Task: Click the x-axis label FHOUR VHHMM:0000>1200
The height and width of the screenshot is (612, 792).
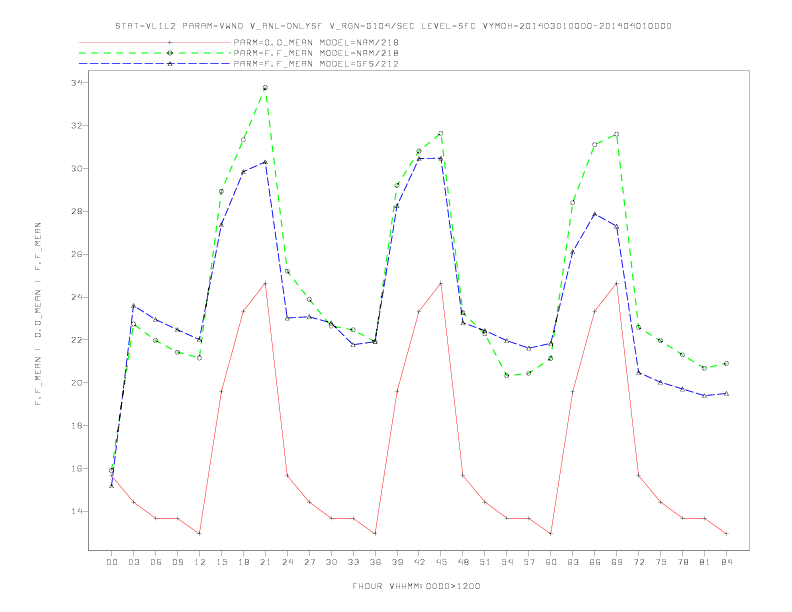Action: [416, 586]
